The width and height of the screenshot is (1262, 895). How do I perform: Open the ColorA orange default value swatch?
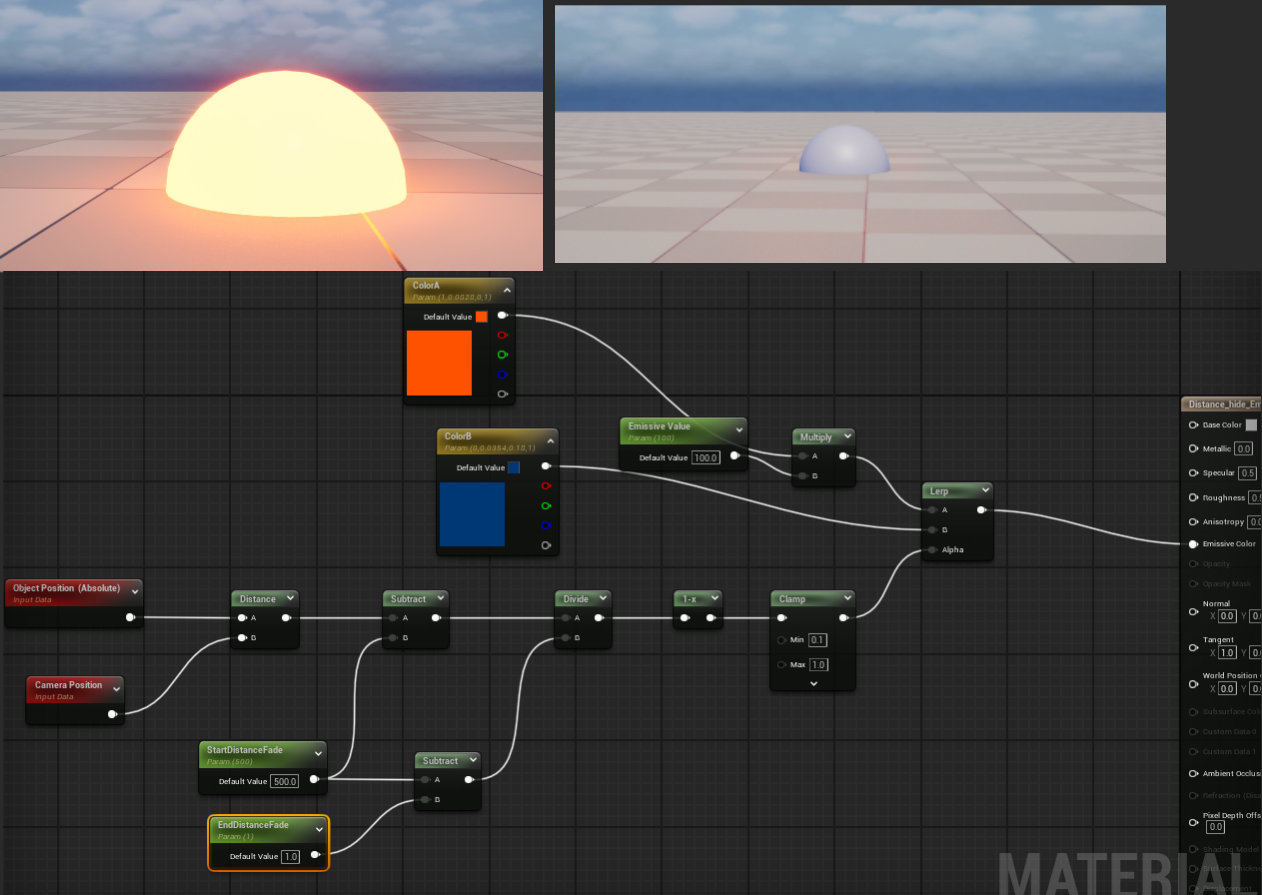(x=481, y=317)
